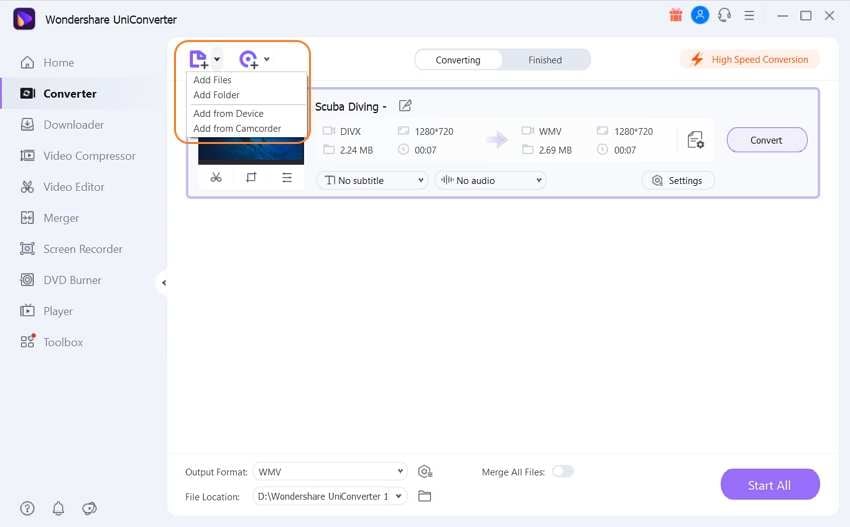Open the help question mark icon
The width and height of the screenshot is (850, 527).
click(27, 508)
